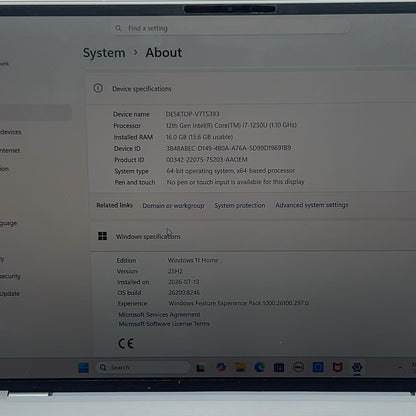Open the System protection link
The width and height of the screenshot is (416, 416).
tap(240, 205)
